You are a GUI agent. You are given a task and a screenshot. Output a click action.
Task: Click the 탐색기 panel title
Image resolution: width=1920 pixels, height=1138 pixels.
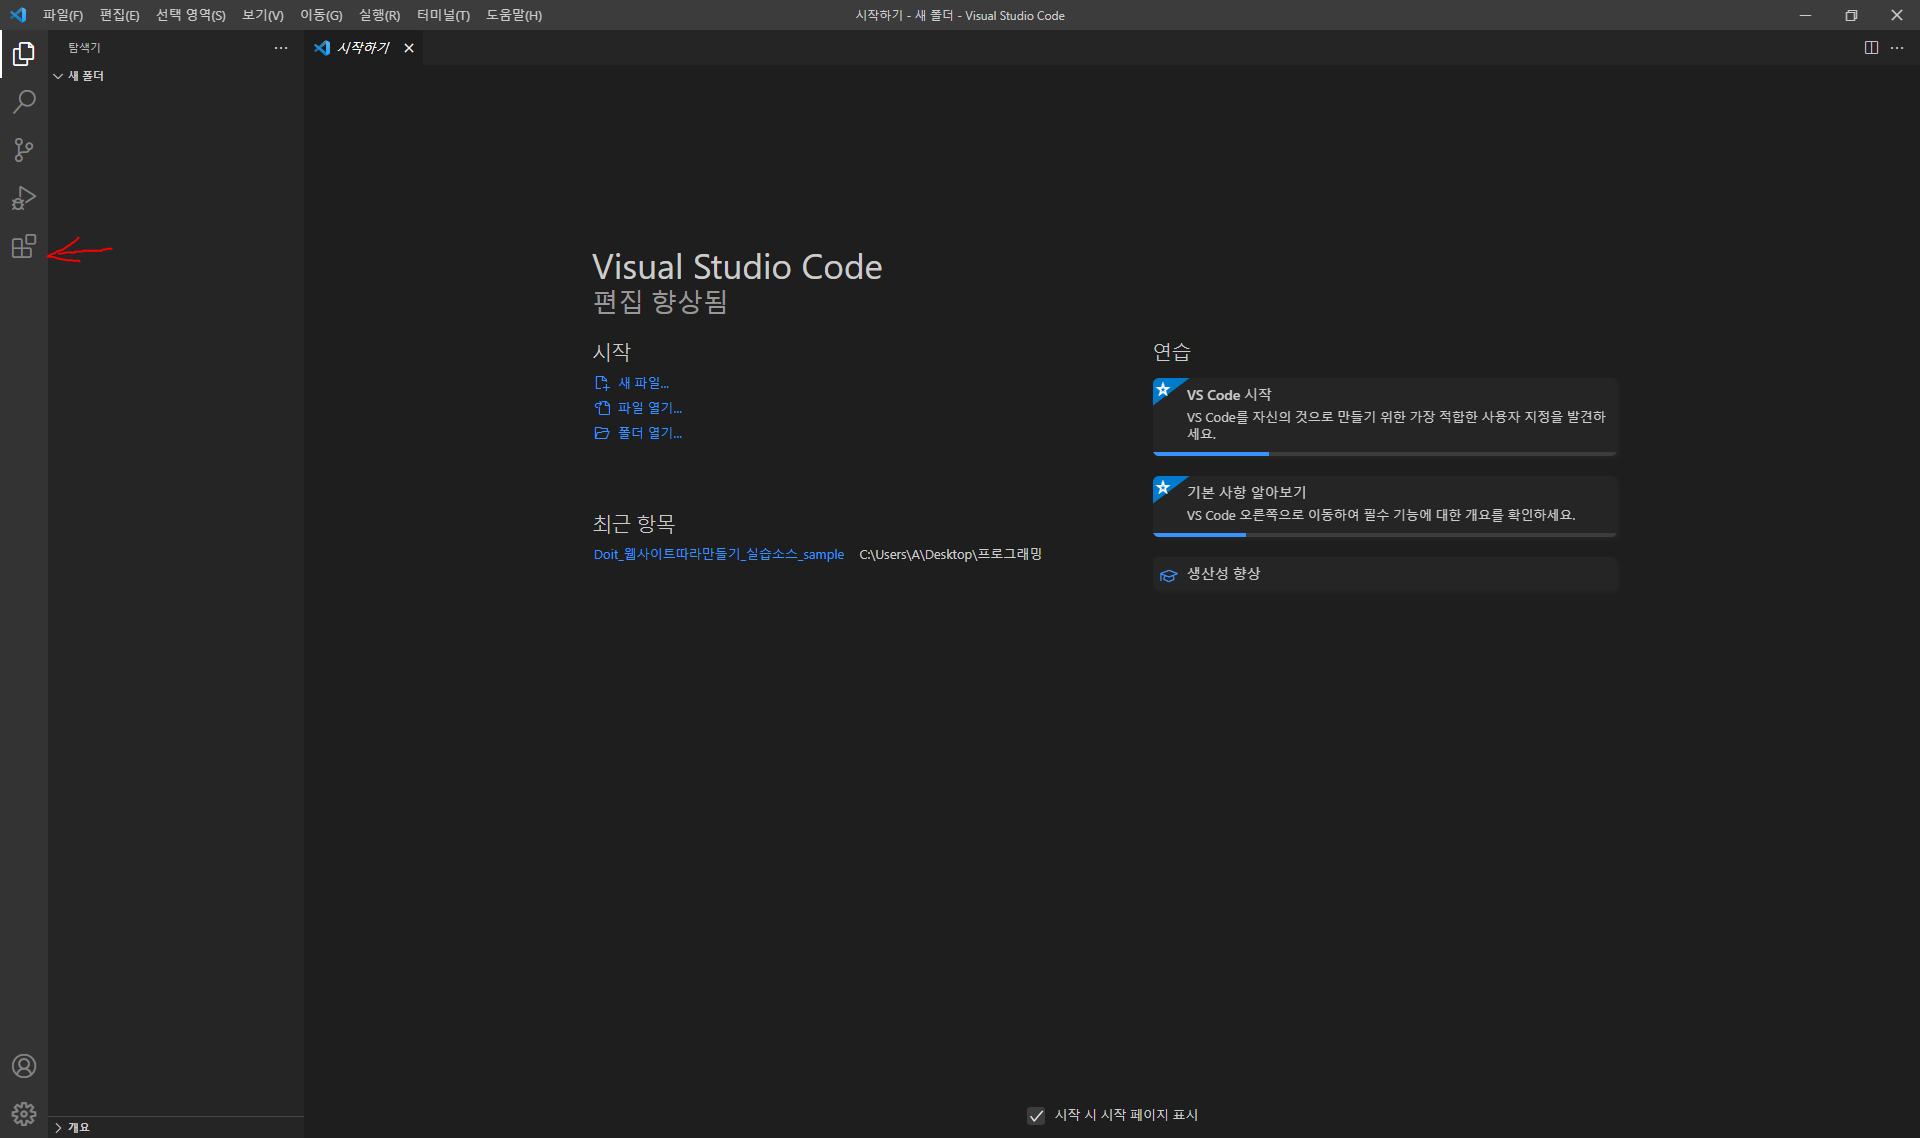tap(85, 48)
